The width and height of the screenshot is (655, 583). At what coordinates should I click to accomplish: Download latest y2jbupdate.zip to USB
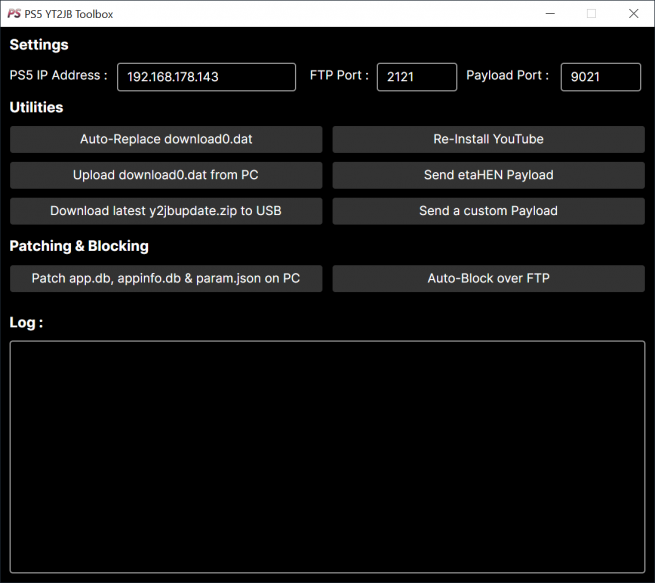click(x=166, y=211)
